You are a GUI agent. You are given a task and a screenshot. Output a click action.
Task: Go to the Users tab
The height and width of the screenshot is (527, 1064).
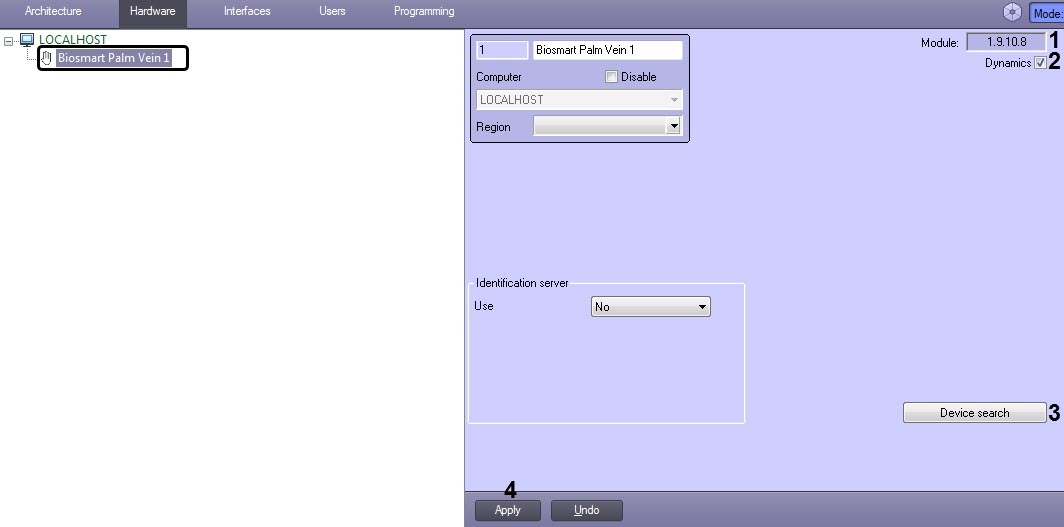(x=332, y=12)
